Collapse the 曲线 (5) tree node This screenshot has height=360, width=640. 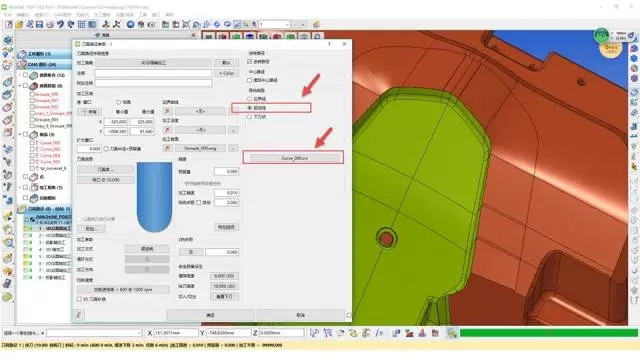pos(20,134)
